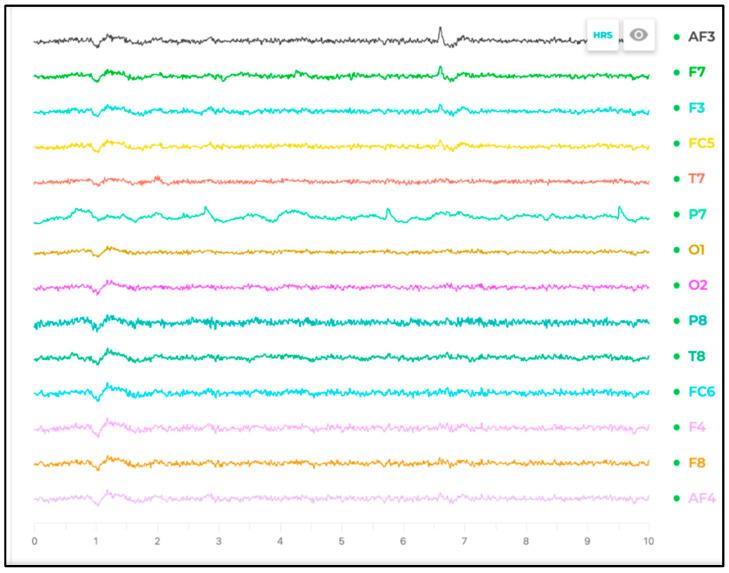
Task: Click the tall spike on the AF3 trace
Action: 440,32
